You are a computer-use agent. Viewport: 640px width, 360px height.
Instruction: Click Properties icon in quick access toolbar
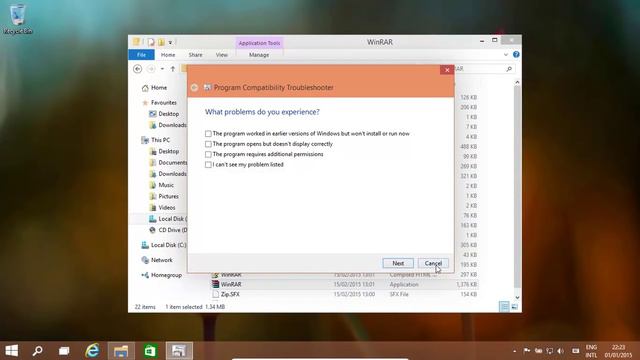[151, 42]
